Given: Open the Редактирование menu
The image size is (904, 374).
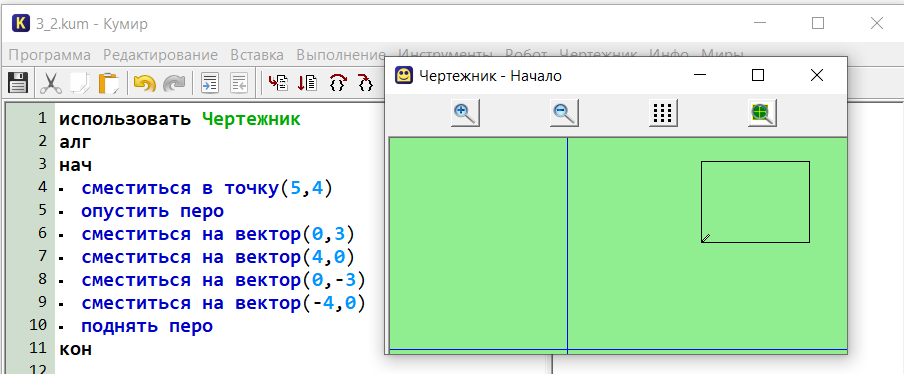Looking at the screenshot, I should [x=160, y=55].
